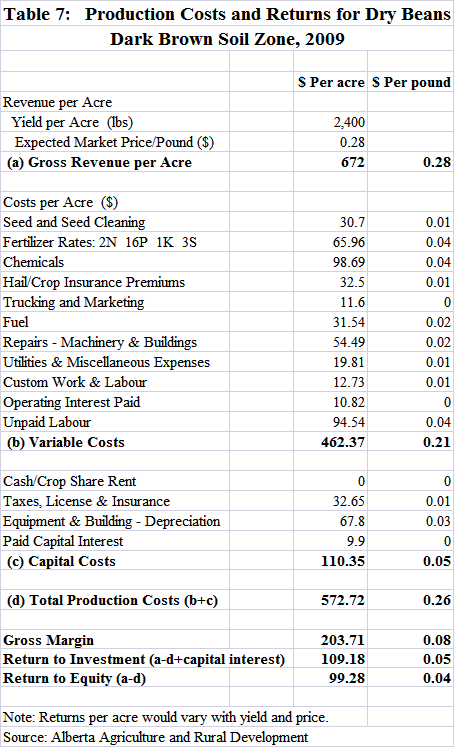Select the Return to Equity value 99.28
The height and width of the screenshot is (747, 454).
click(x=347, y=678)
